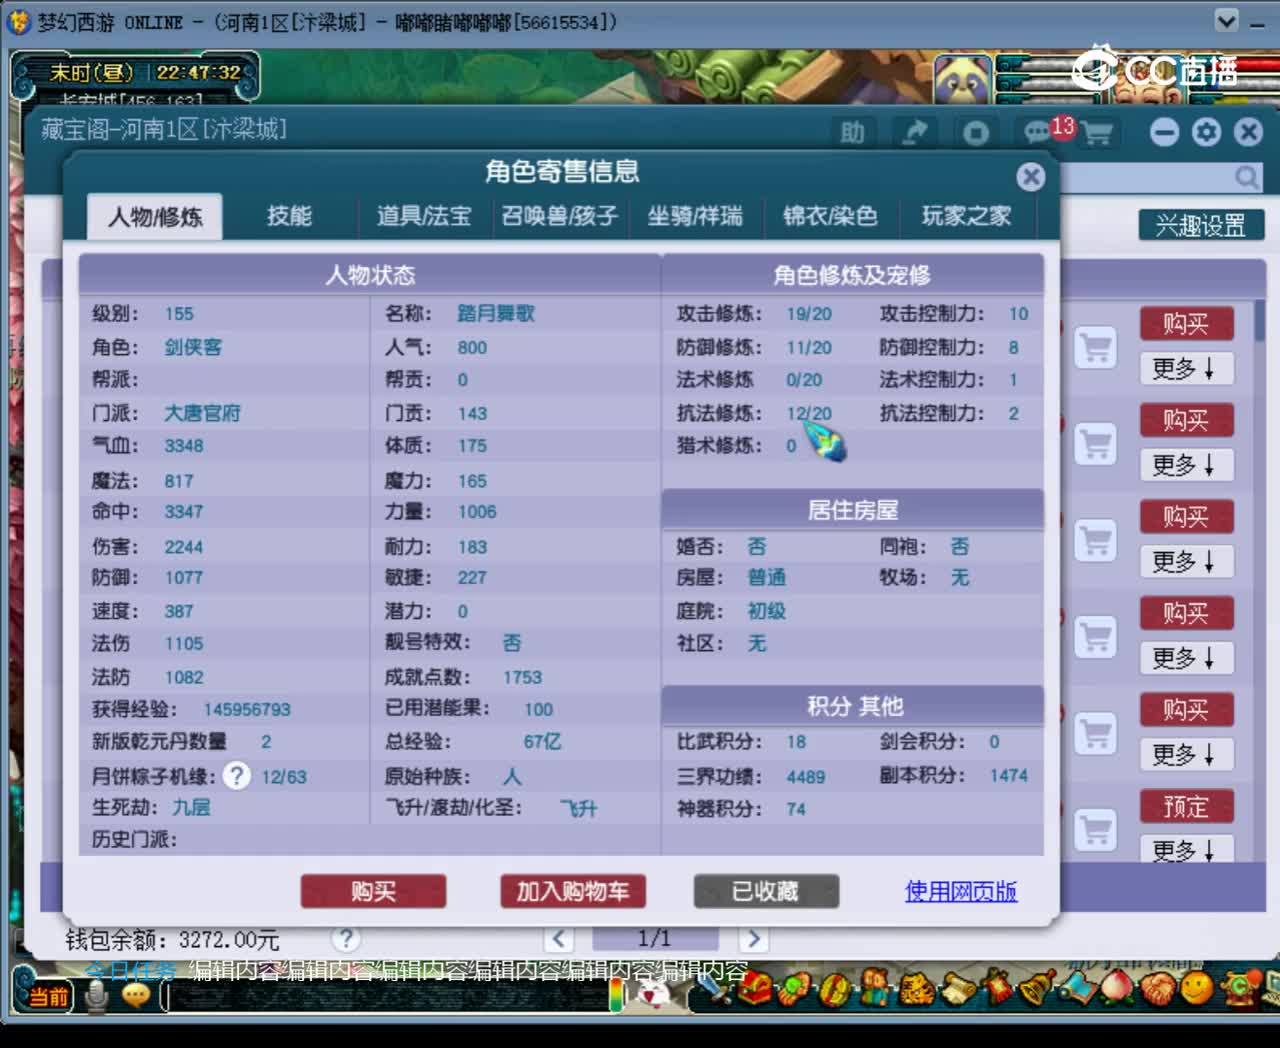Click the panda pet portrait
The width and height of the screenshot is (1280, 1048).
962,80
